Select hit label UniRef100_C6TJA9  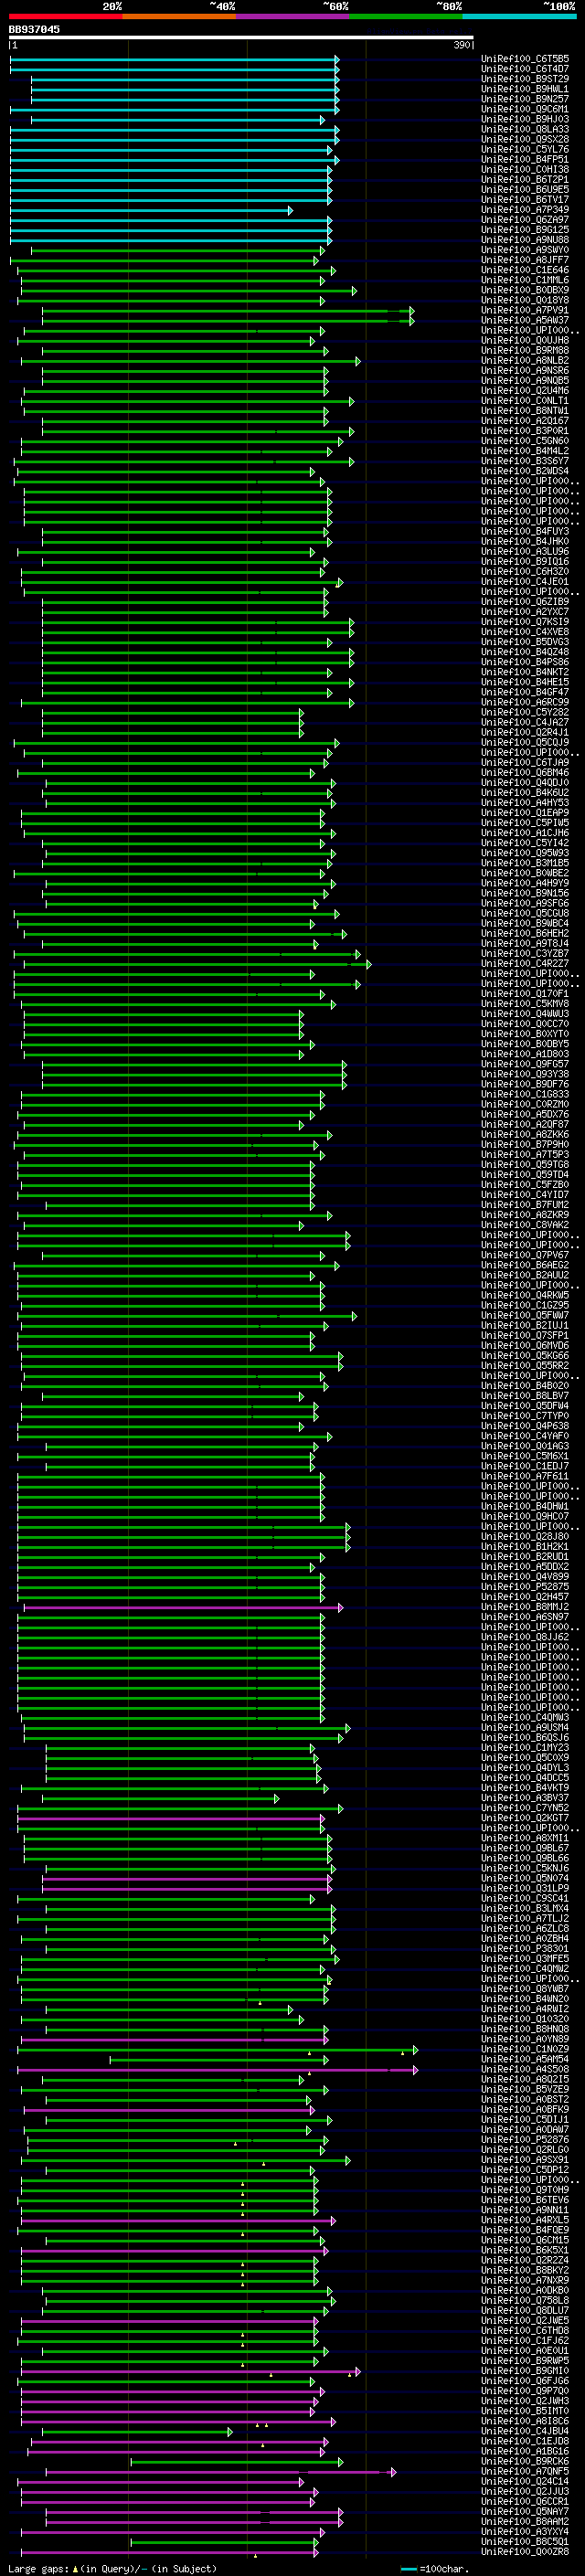[x=525, y=763]
